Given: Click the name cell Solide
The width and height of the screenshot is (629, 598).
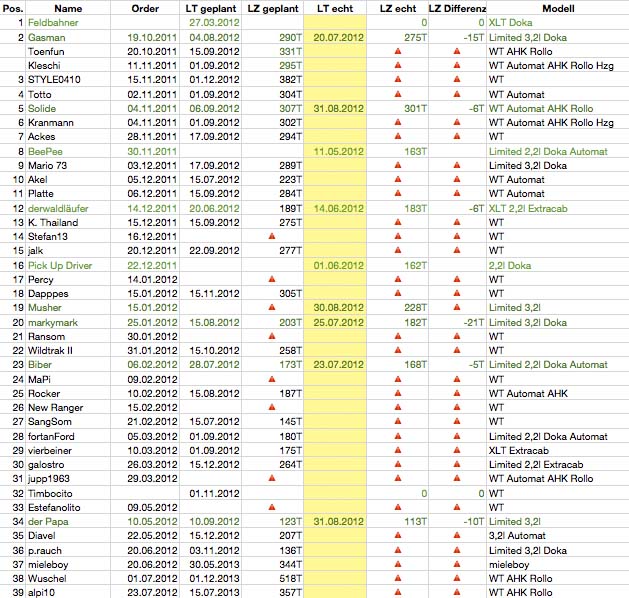Looking at the screenshot, I should (x=42, y=108).
